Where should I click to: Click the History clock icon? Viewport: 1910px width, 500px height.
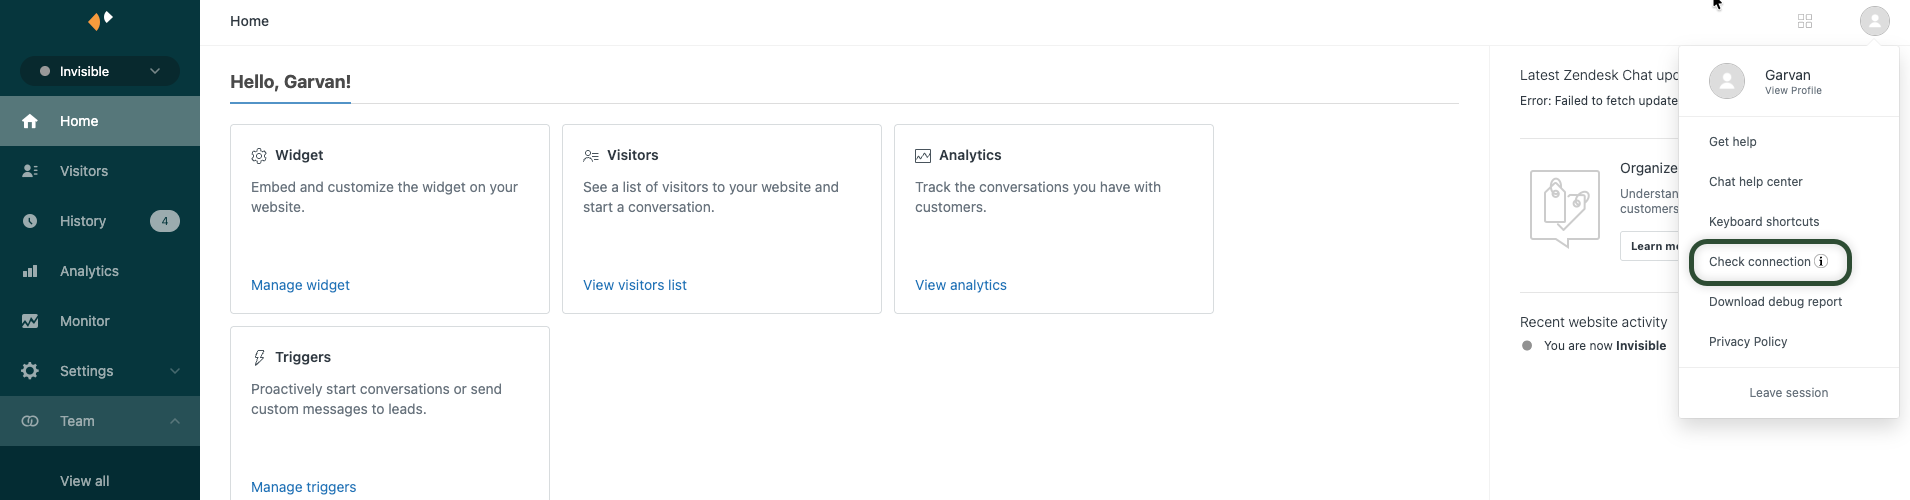pyautogui.click(x=30, y=221)
